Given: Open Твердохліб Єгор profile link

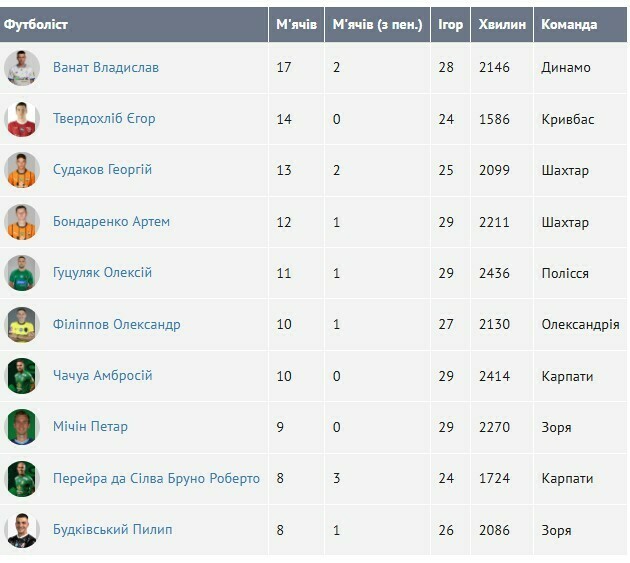Looking at the screenshot, I should [x=104, y=119].
